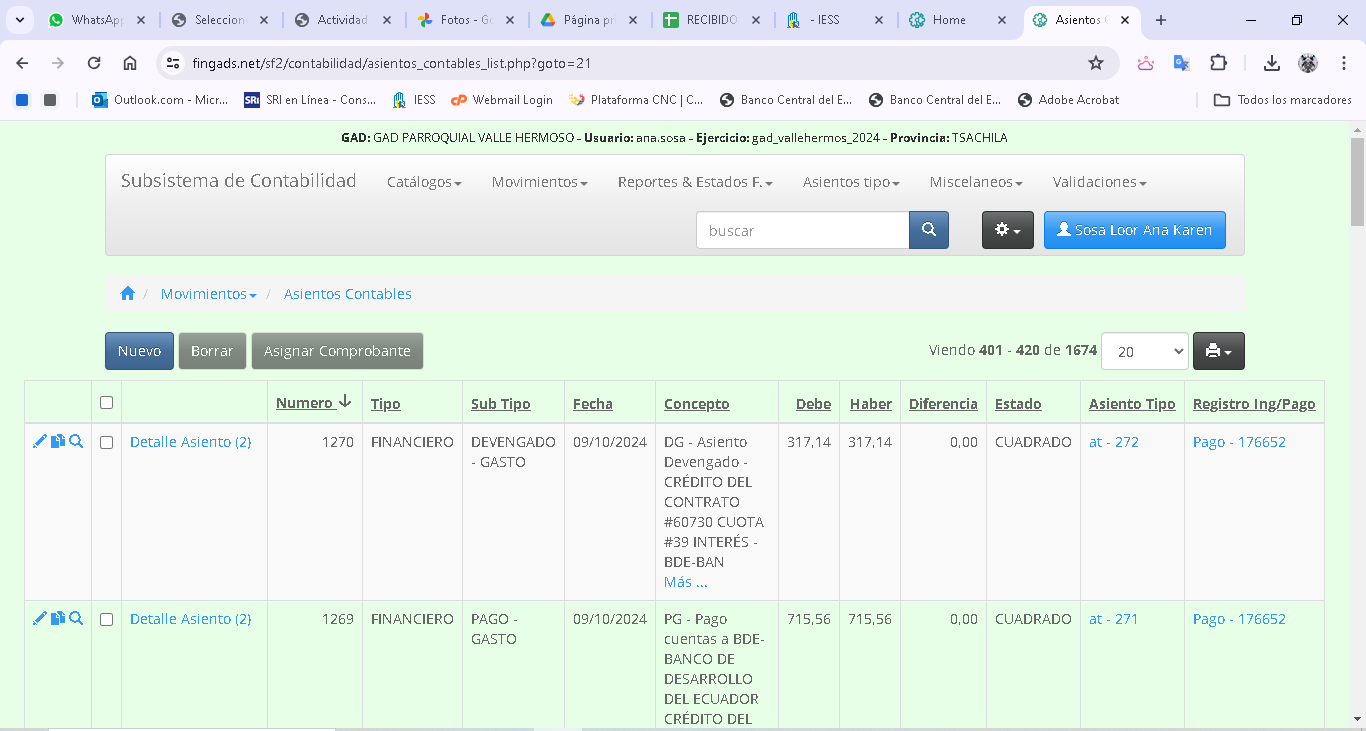Open the Validaciones menu
Screen dimensions: 1366x731
coord(1099,182)
